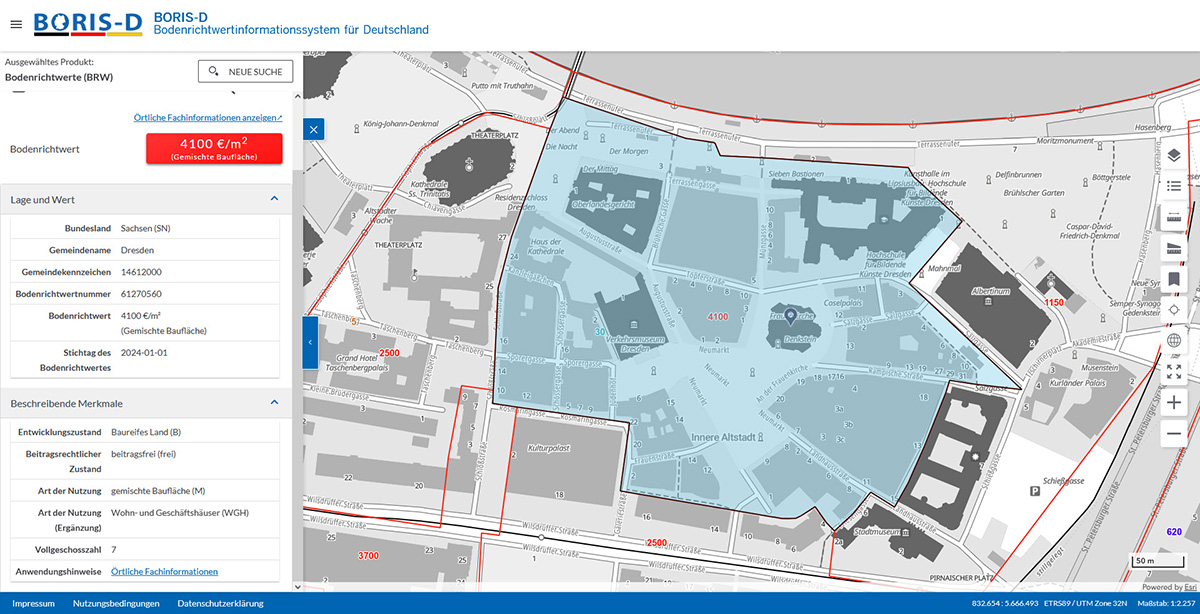
Task: Open the hamburger navigation menu
Action: (x=15, y=24)
